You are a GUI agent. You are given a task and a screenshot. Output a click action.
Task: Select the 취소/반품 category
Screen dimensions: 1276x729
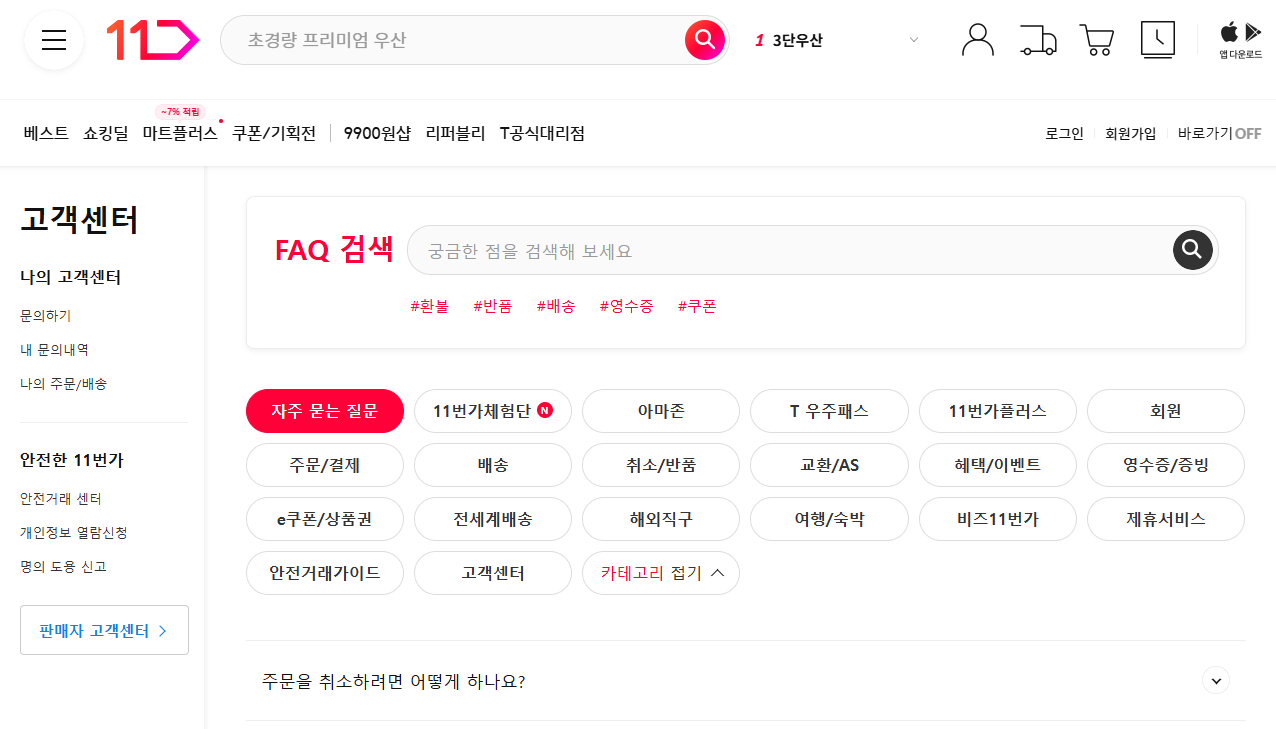tap(661, 465)
